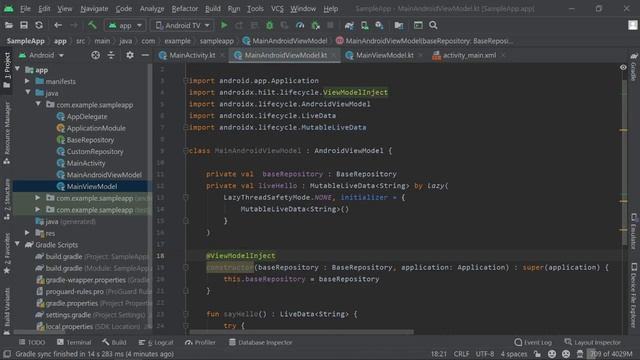Collapse the app module tree node
The height and width of the screenshot is (360, 640).
pos(18,69)
